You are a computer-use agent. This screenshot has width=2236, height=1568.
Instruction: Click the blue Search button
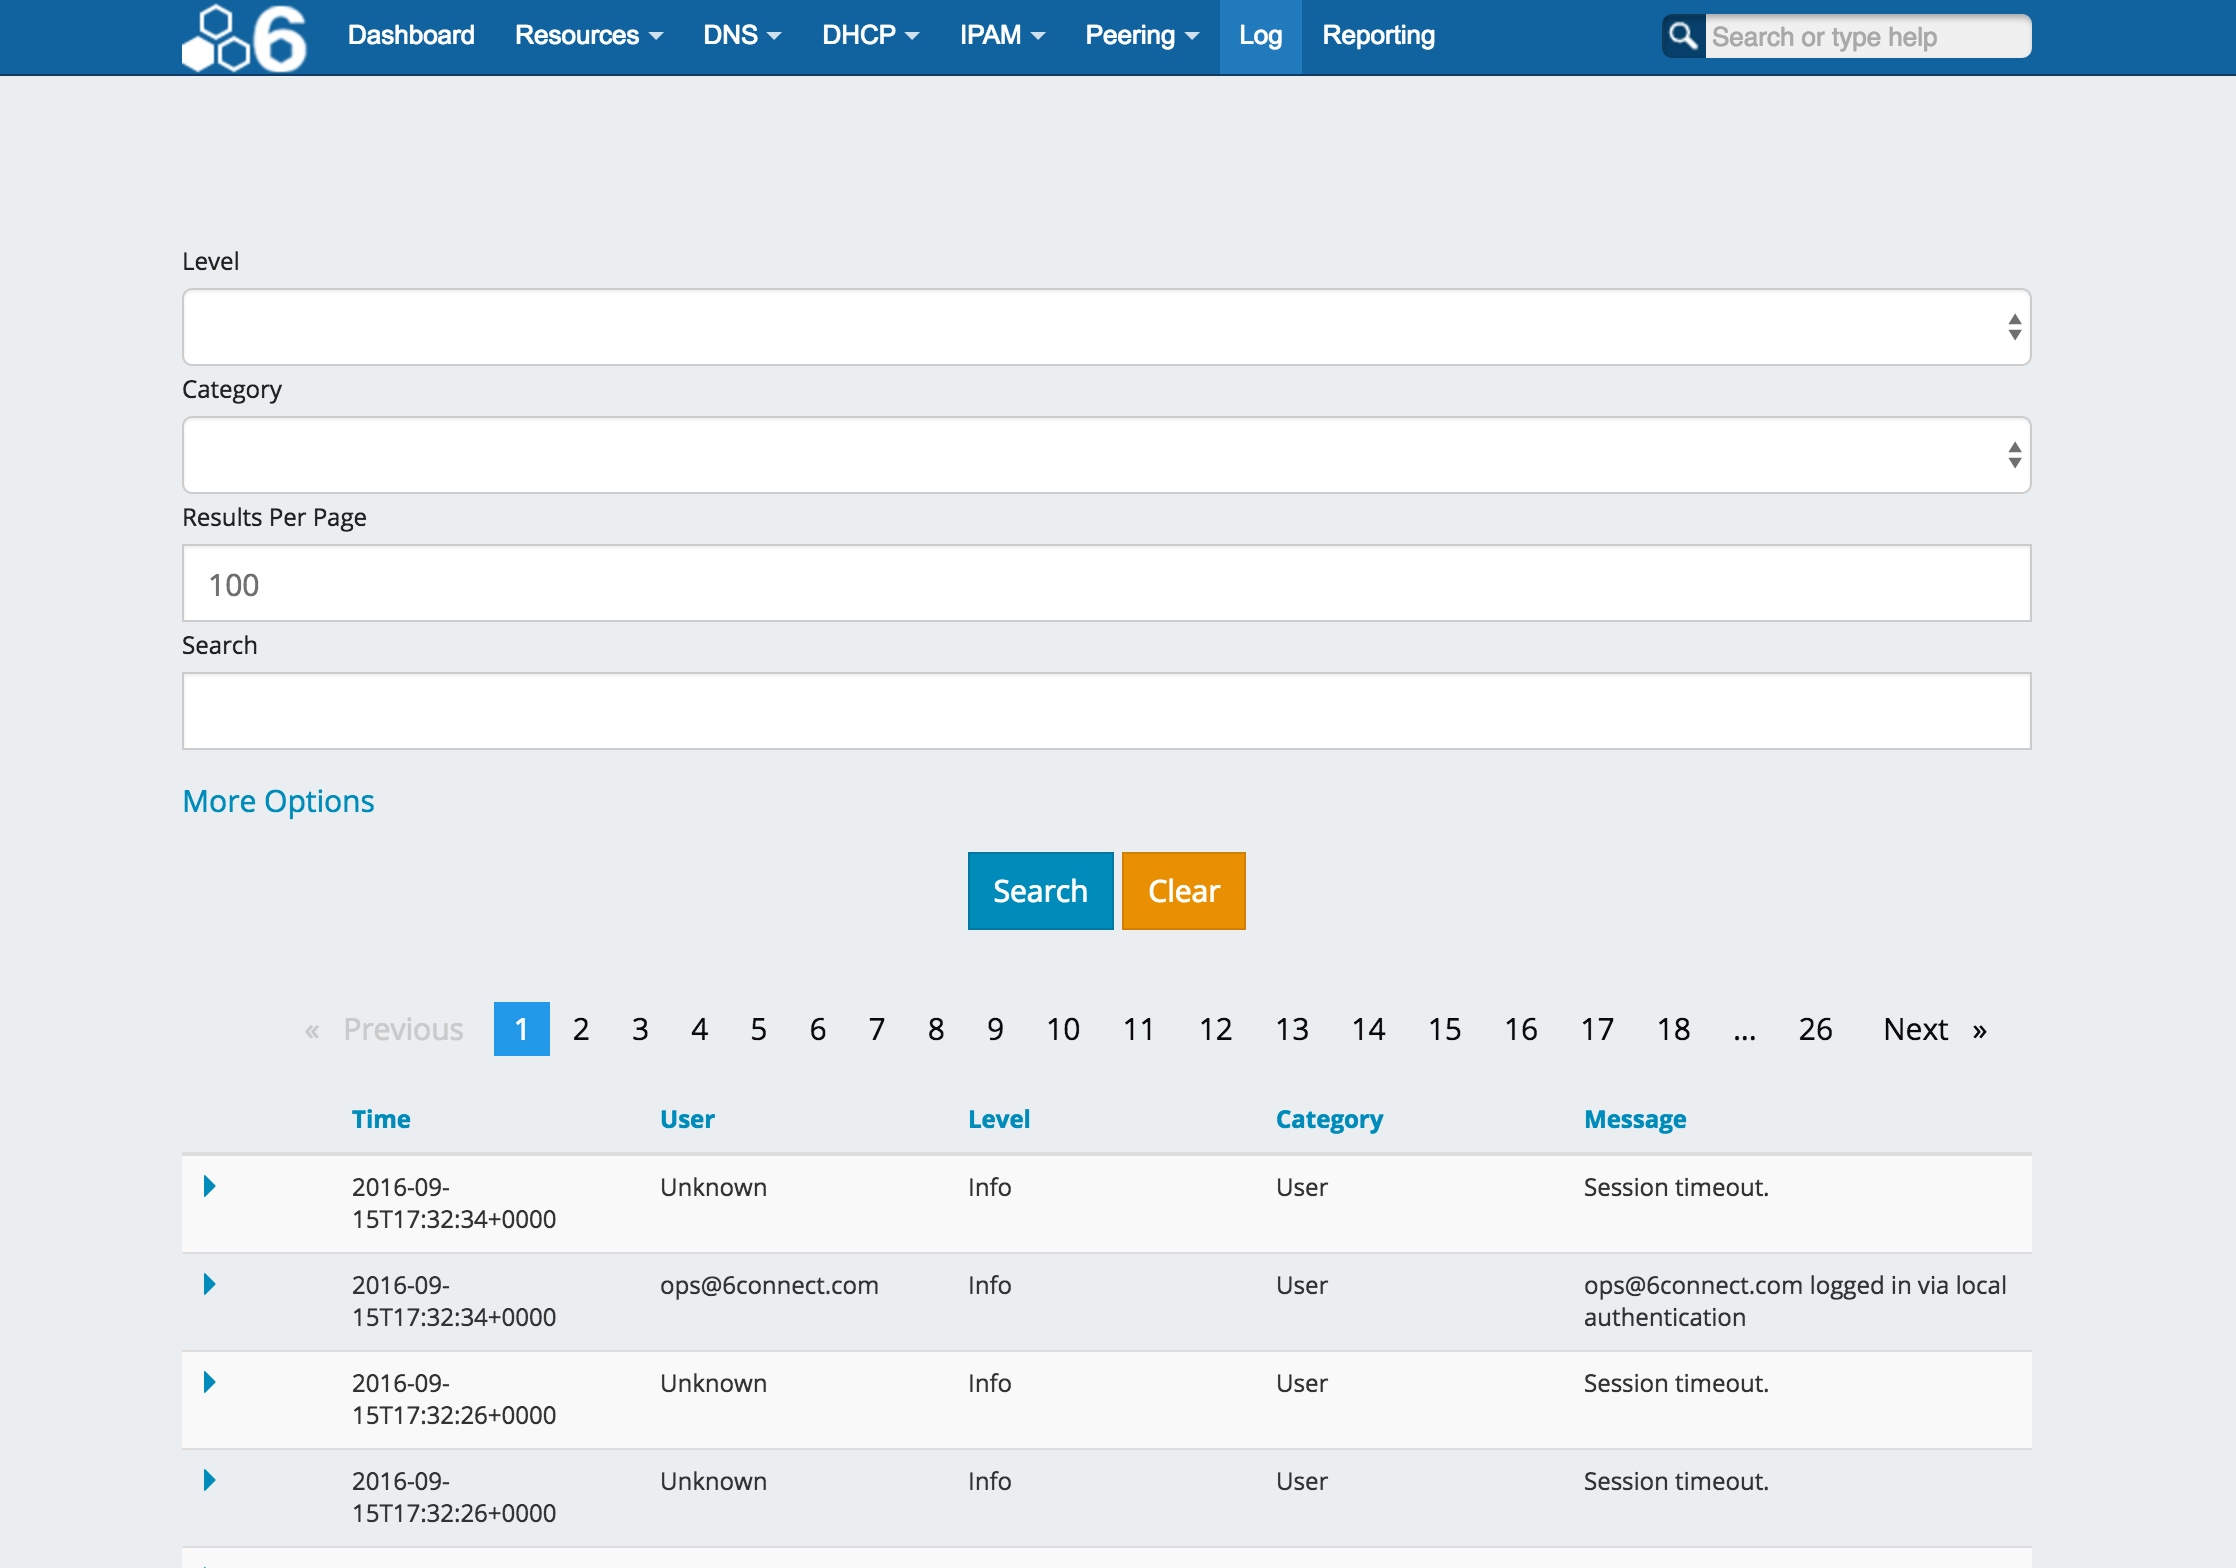tap(1040, 891)
